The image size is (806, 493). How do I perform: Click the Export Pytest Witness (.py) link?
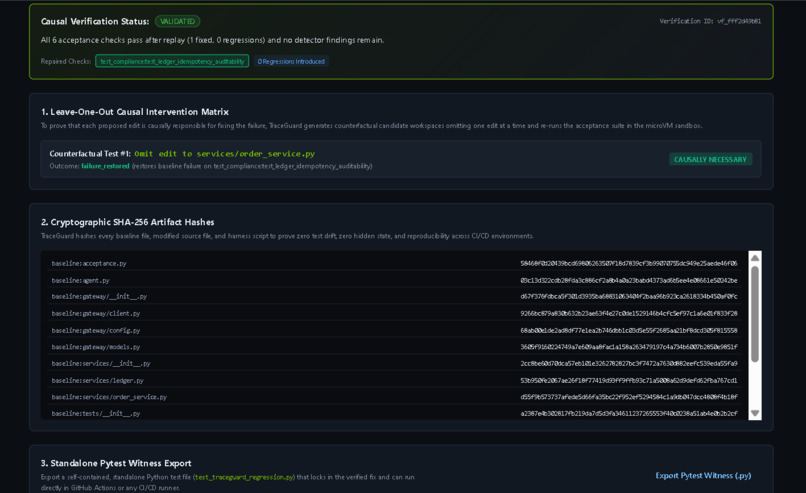pyautogui.click(x=703, y=476)
